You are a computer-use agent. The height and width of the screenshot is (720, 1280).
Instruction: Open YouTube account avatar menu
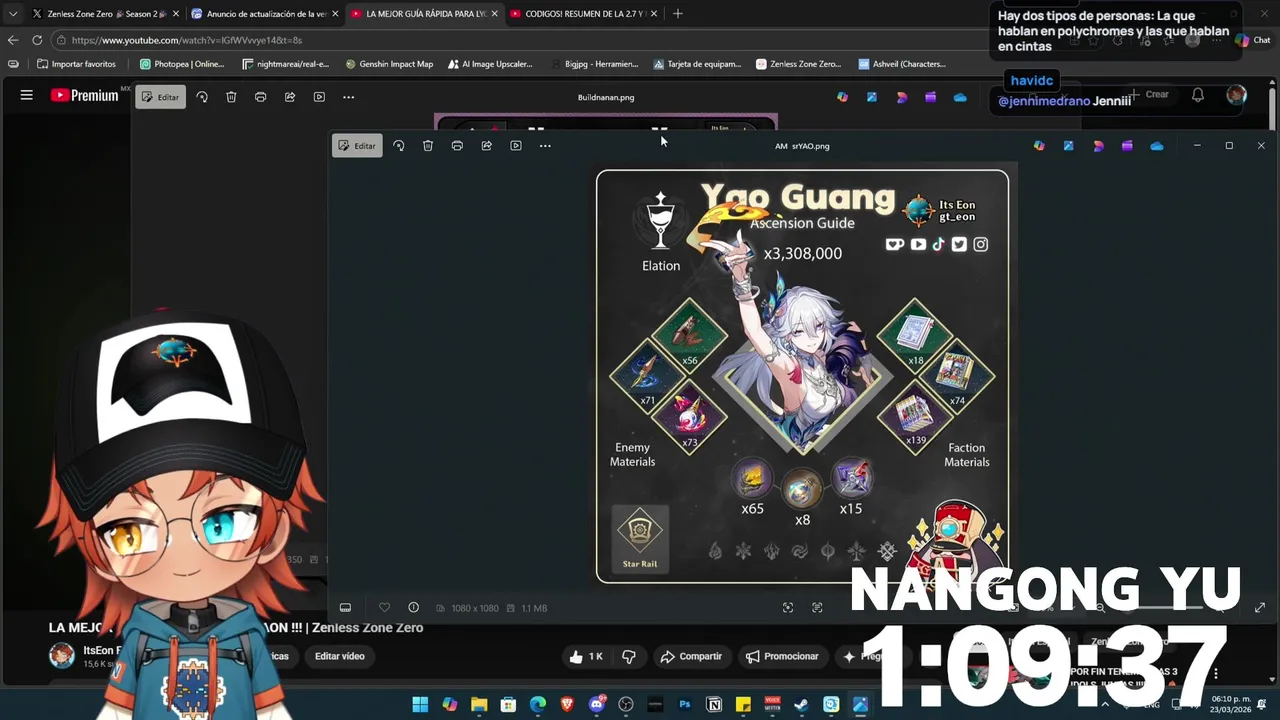1237,95
